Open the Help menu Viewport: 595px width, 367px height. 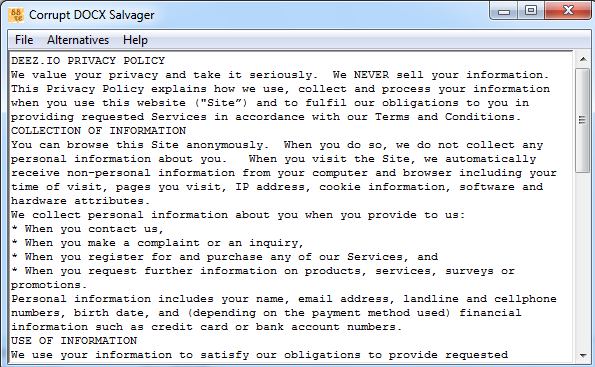135,40
